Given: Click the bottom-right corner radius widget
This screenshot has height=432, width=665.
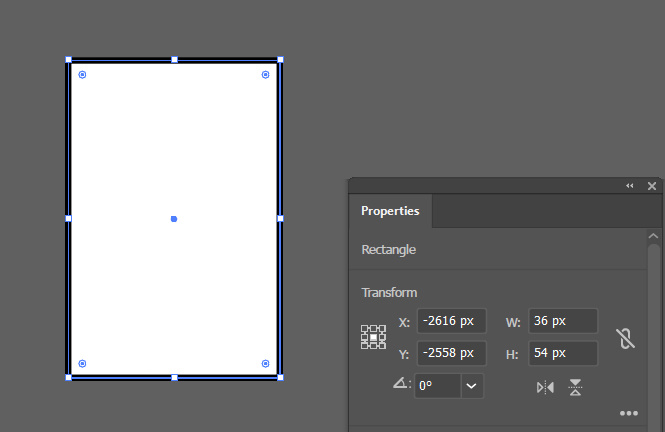Looking at the screenshot, I should [265, 363].
